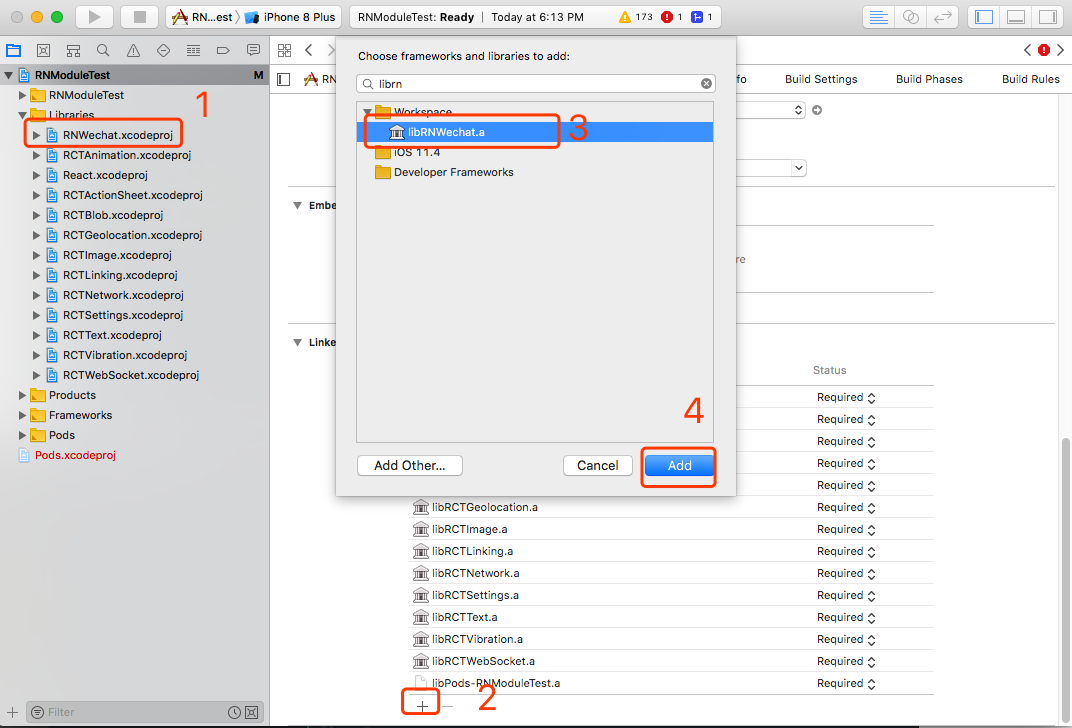The height and width of the screenshot is (728, 1072).
Task: Collapse the Workspace folder in dialog
Action: click(367, 111)
